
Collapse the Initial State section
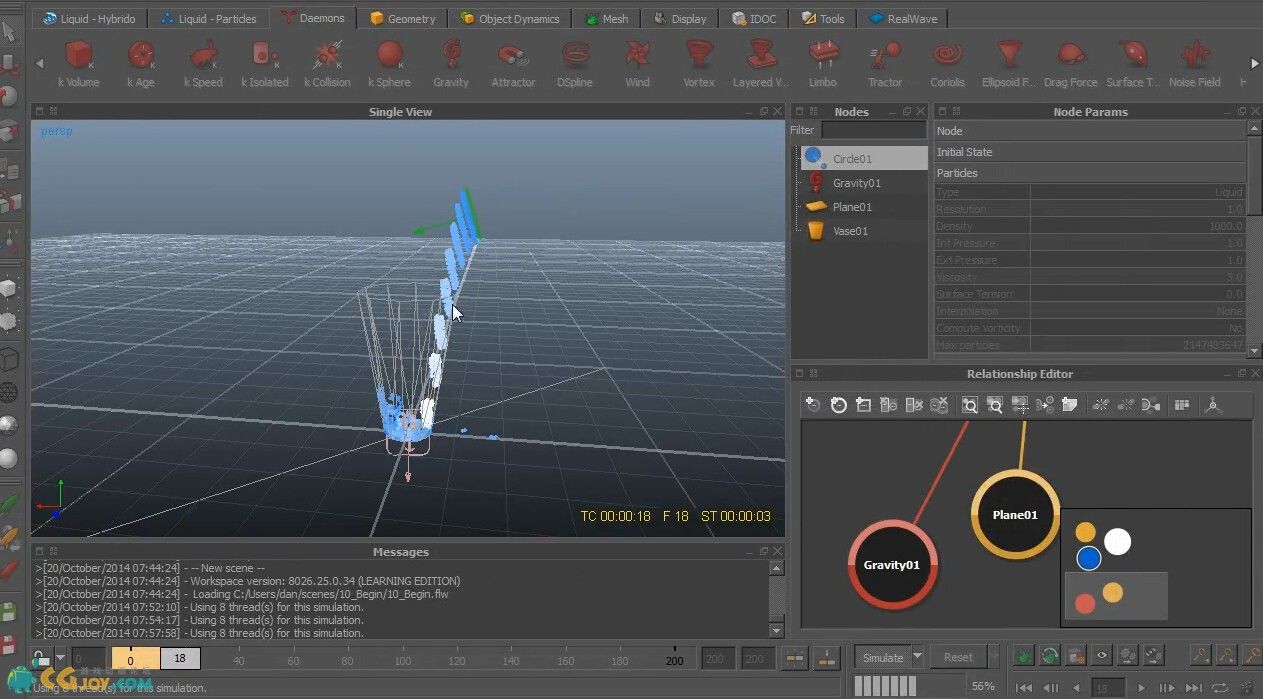coord(1090,152)
